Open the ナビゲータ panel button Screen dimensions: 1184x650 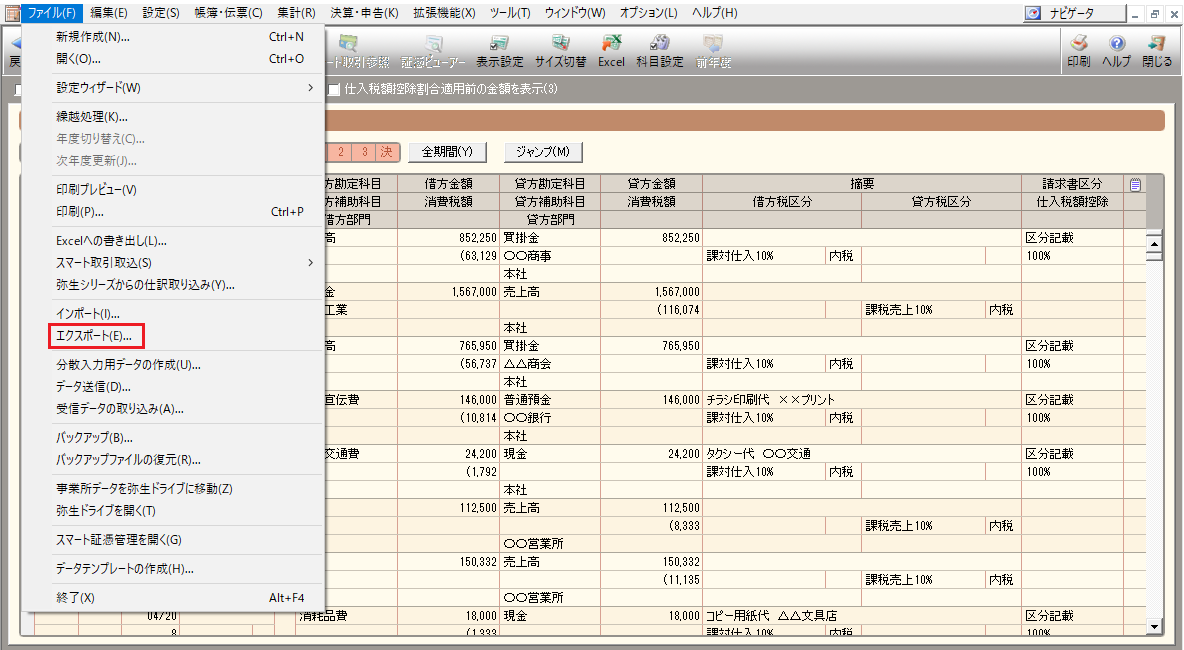(x=1074, y=13)
